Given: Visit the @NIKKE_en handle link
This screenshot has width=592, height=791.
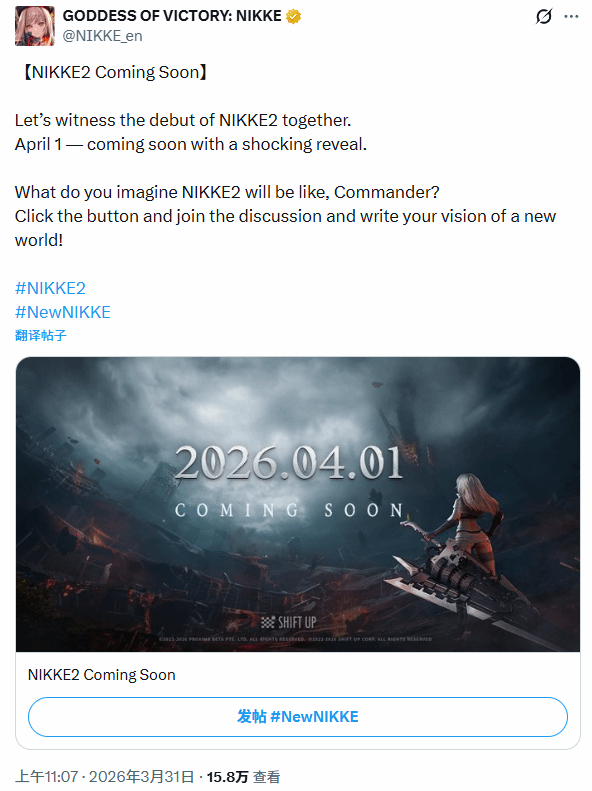Looking at the screenshot, I should pyautogui.click(x=102, y=36).
